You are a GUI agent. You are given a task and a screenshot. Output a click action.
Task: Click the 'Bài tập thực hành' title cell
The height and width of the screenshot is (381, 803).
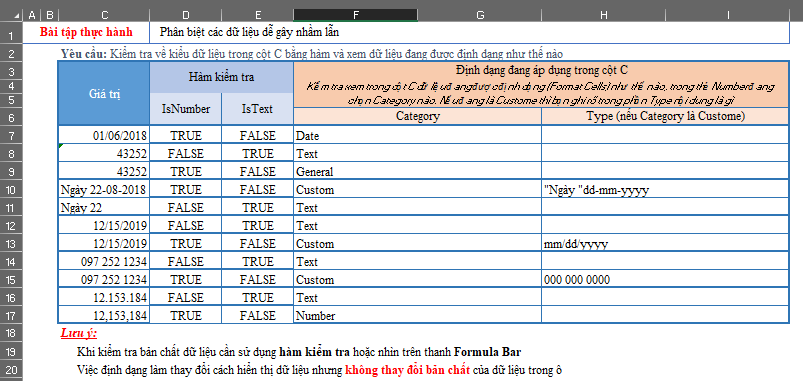pos(87,32)
